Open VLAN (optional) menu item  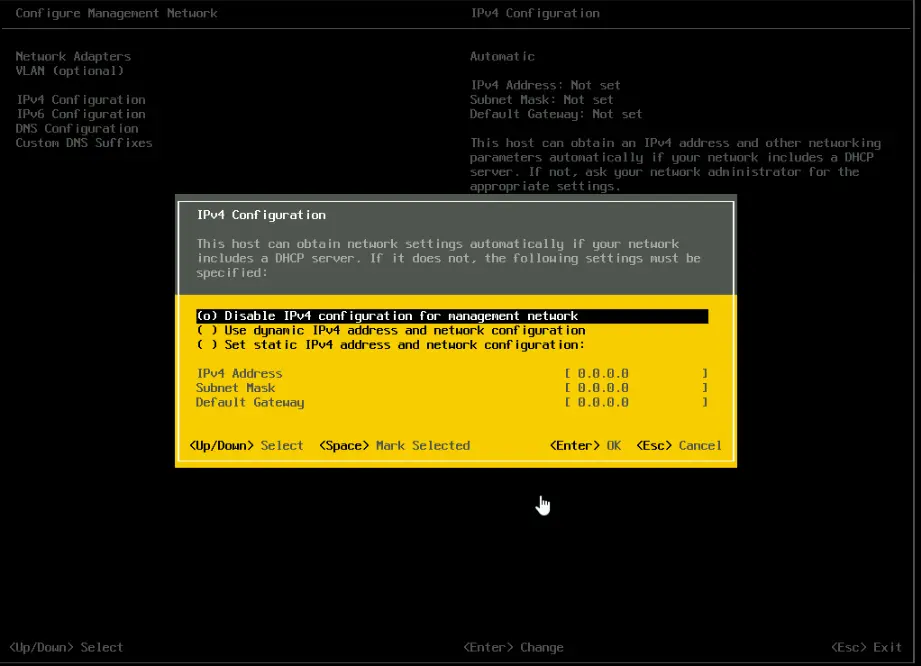70,71
